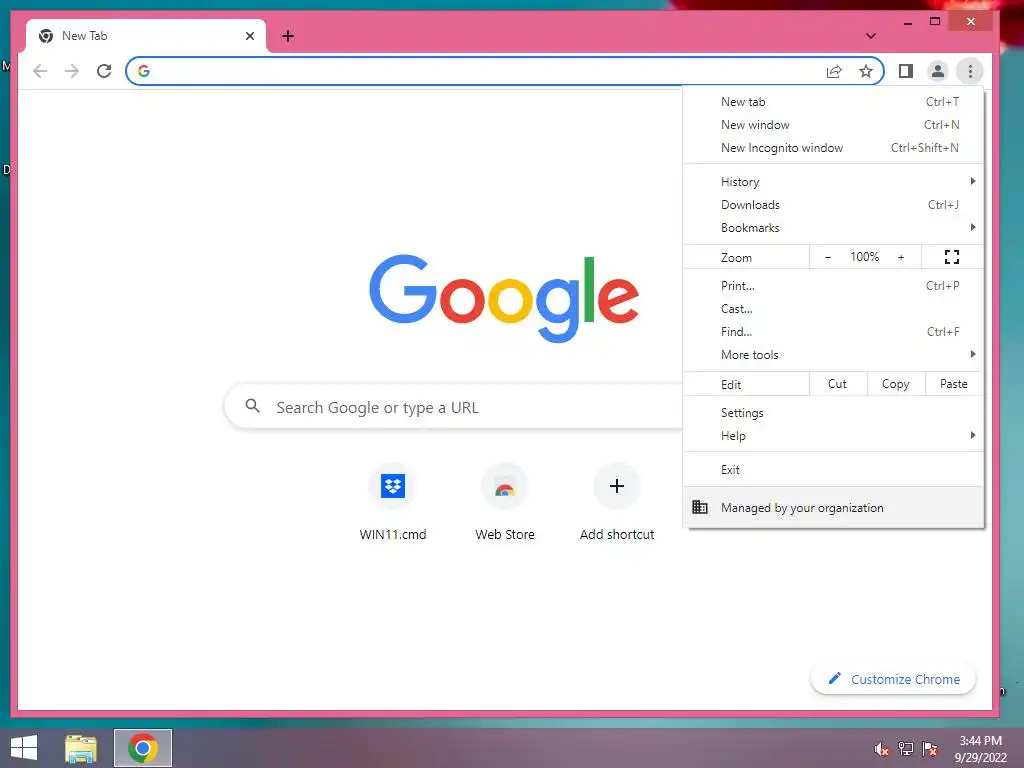Select New window menu entry
The height and width of the screenshot is (768, 1024).
[833, 125]
